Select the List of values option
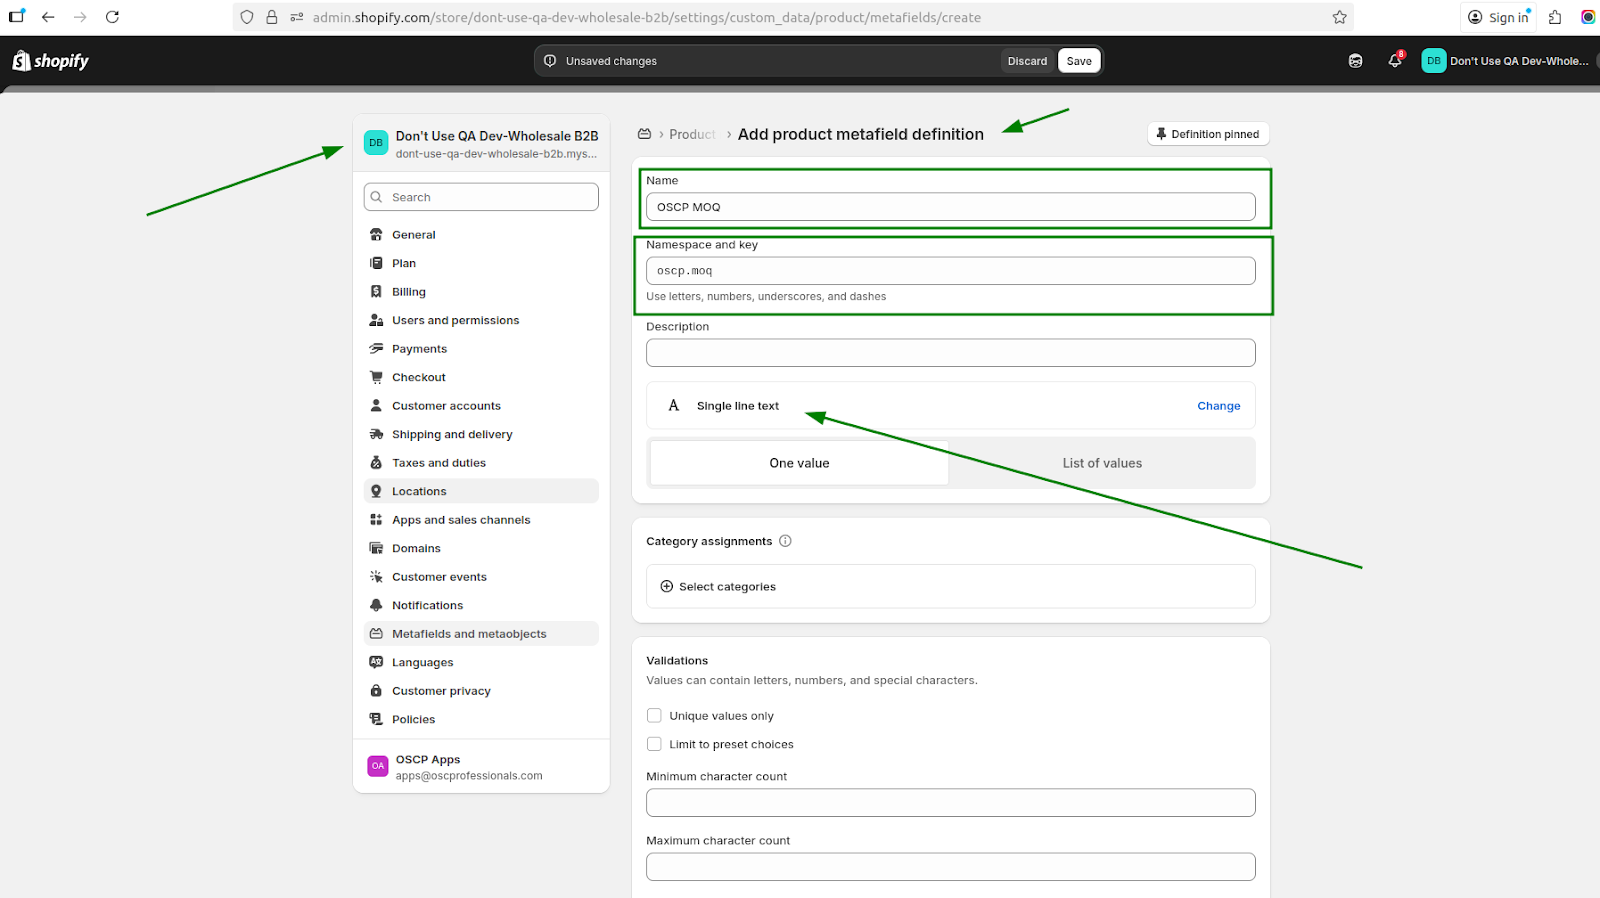 pos(1101,463)
